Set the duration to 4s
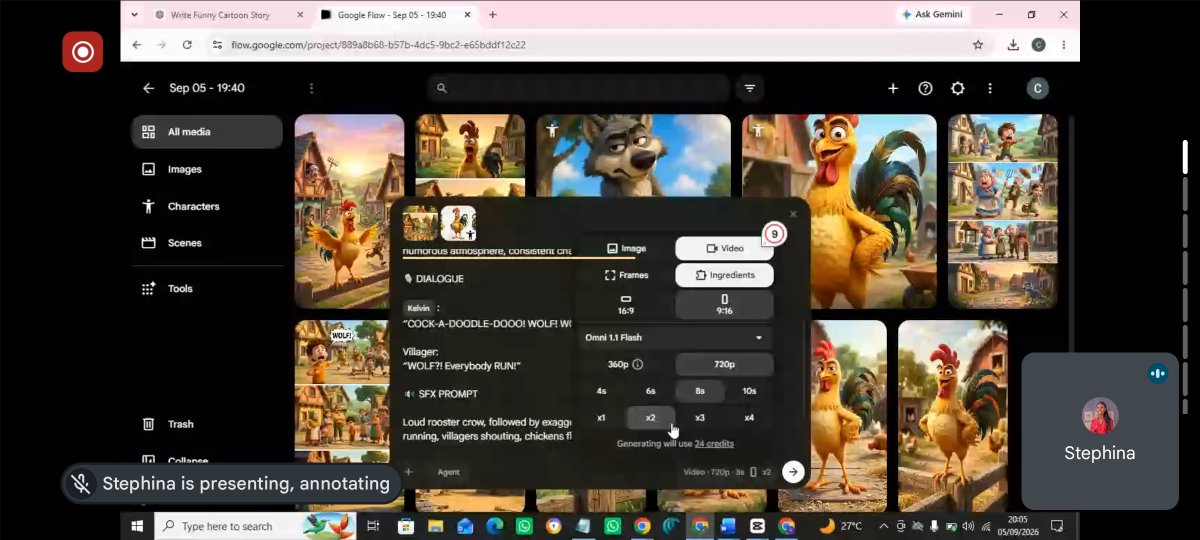1200x540 pixels. pyautogui.click(x=601, y=391)
